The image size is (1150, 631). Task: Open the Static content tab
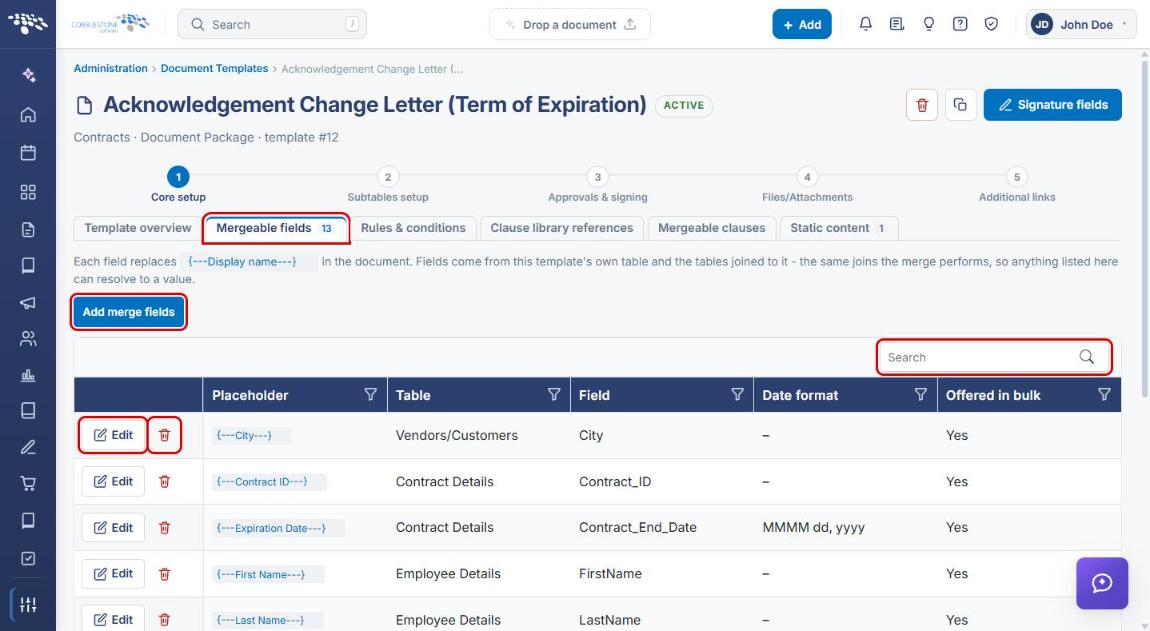click(x=839, y=228)
